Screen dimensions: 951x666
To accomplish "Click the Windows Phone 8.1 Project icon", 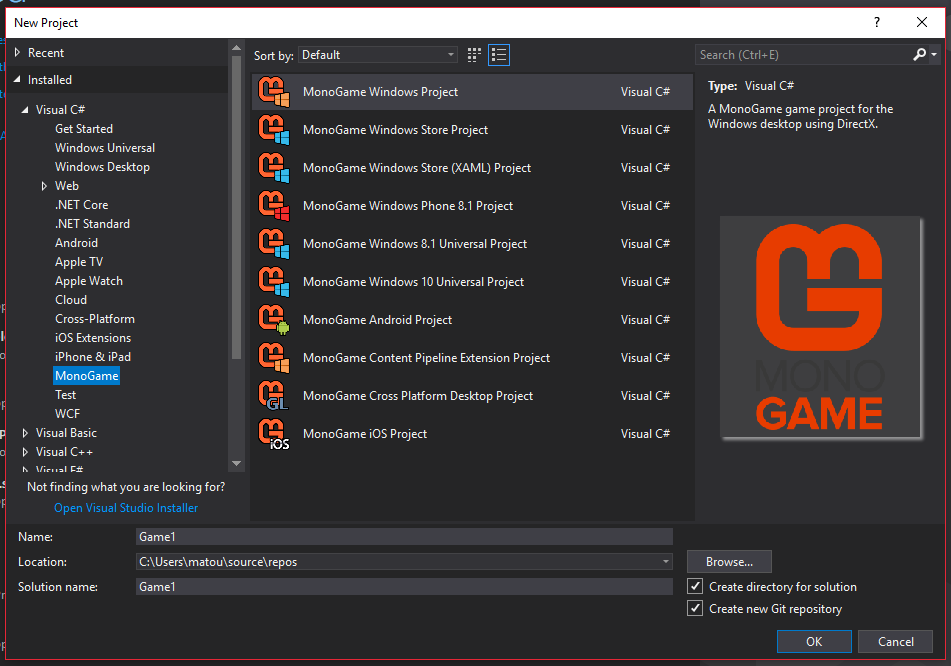I will [x=273, y=206].
